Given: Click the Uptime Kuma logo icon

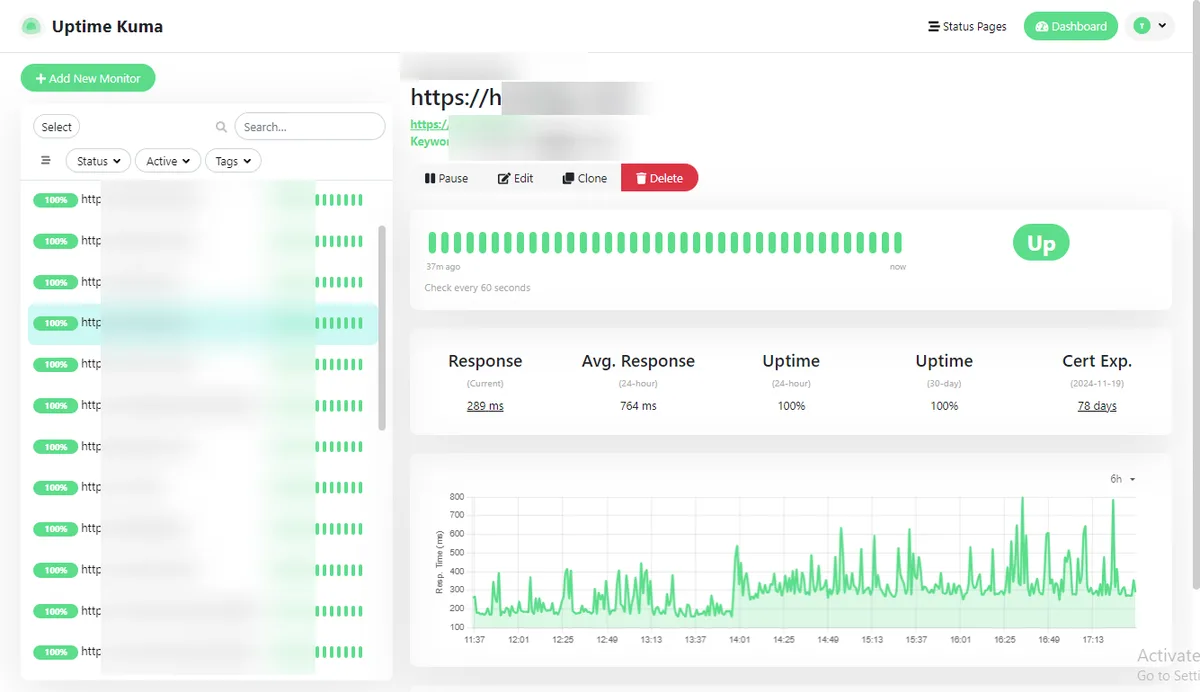Looking at the screenshot, I should coord(32,27).
